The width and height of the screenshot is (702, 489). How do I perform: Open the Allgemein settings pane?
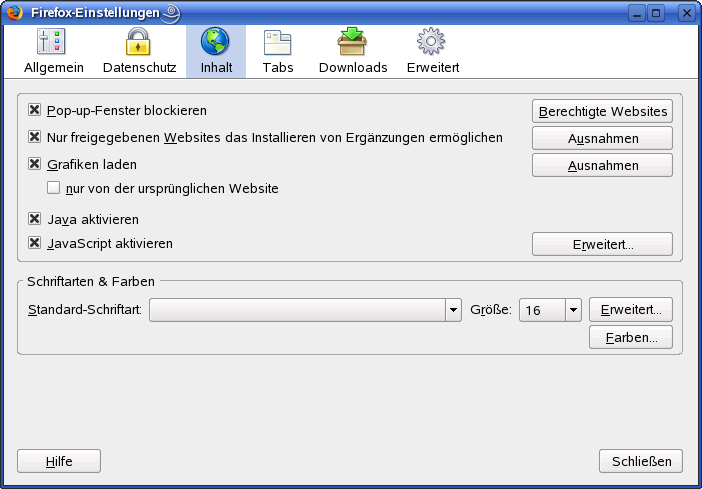point(53,51)
